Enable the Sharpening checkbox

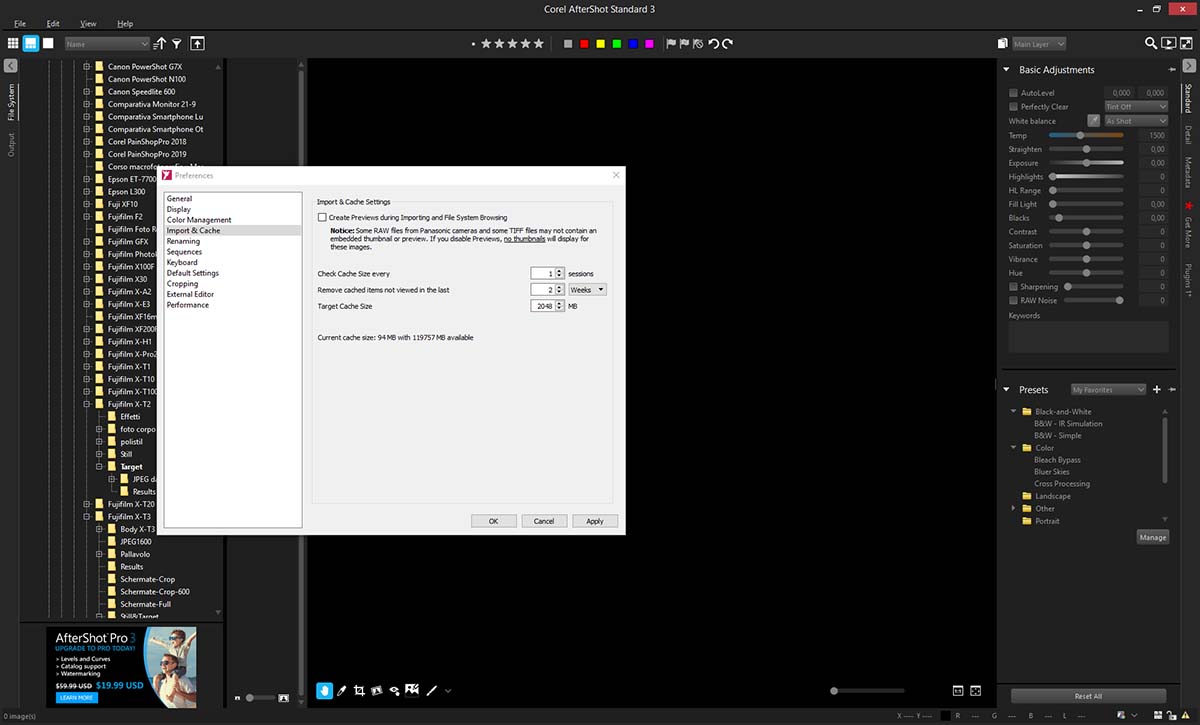click(1013, 286)
